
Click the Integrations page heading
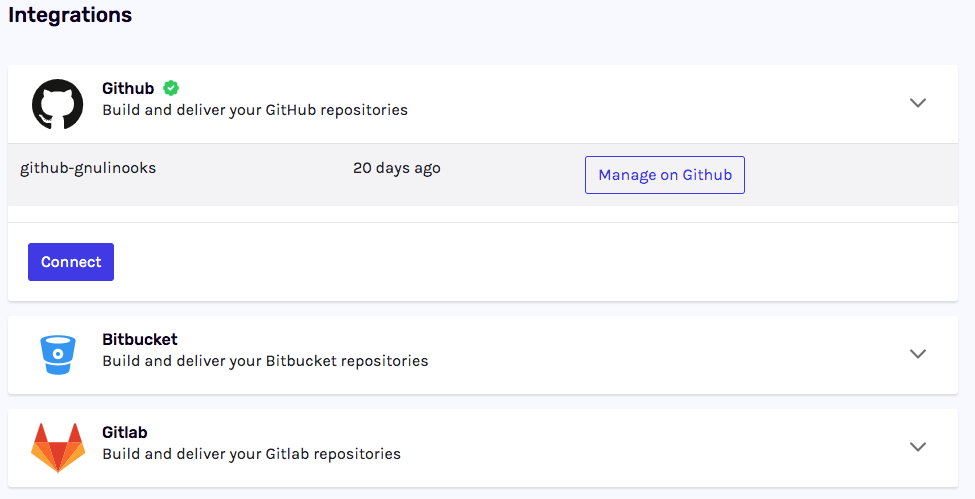70,14
